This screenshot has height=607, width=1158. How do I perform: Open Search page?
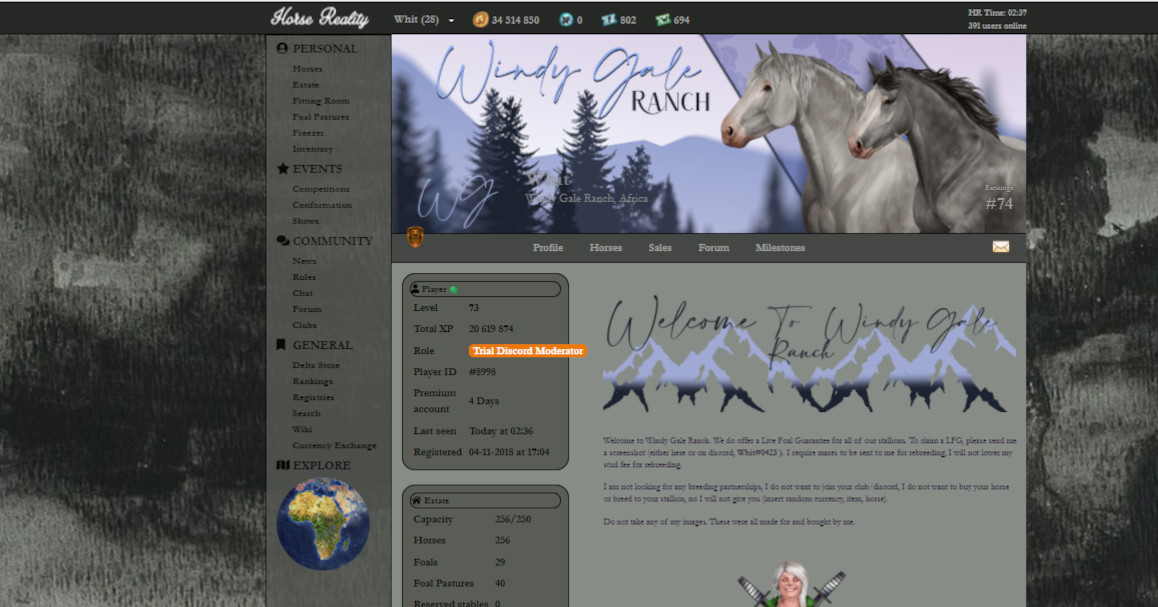click(306, 414)
